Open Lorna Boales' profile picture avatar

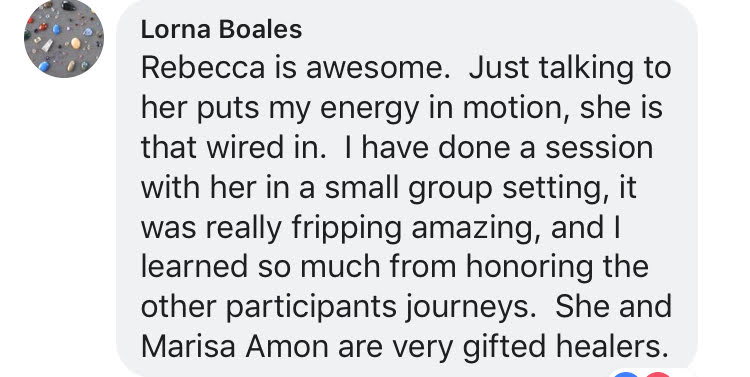click(x=64, y=38)
